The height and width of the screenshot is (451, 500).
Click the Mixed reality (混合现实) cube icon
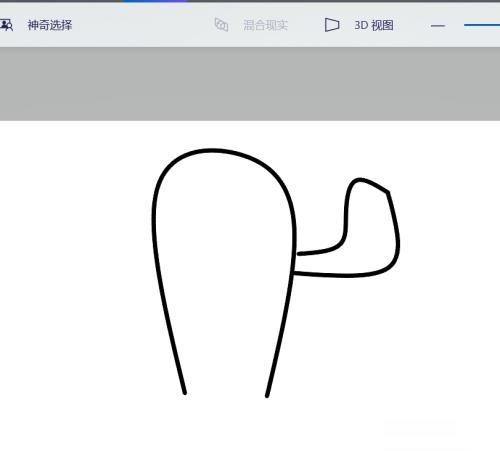pos(221,25)
